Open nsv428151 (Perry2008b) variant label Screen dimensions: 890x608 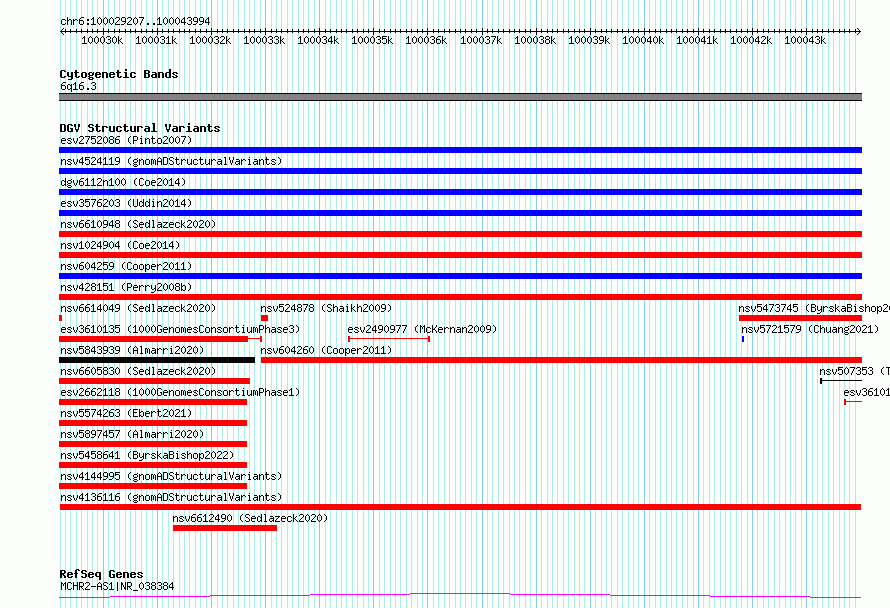point(126,287)
